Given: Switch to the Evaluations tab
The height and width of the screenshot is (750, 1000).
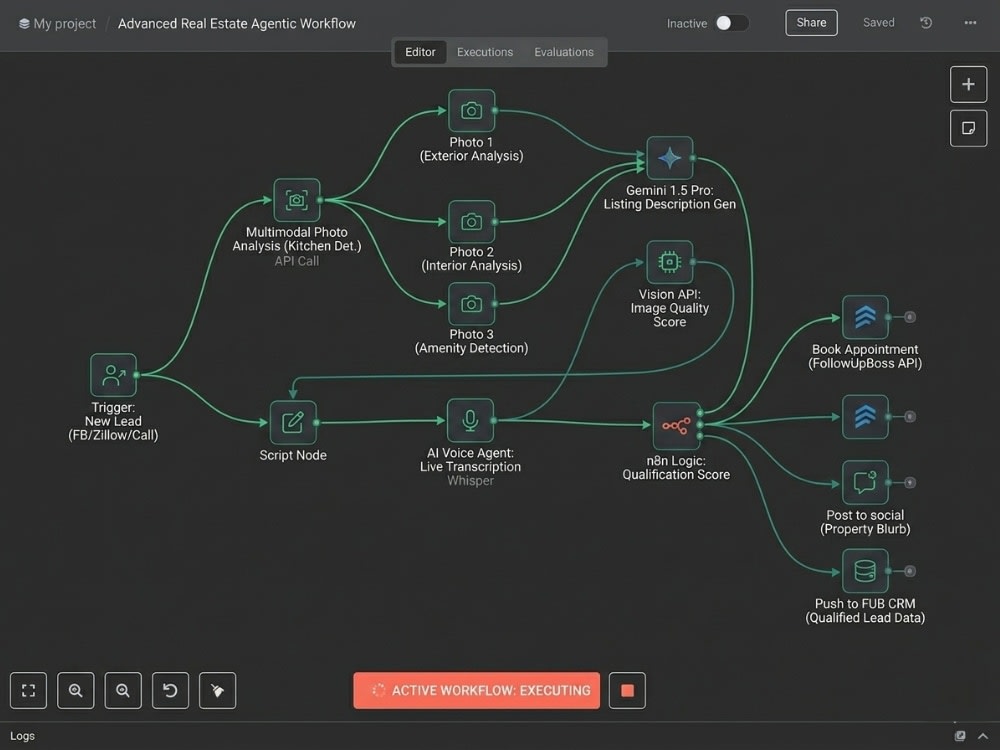Looking at the screenshot, I should (564, 52).
